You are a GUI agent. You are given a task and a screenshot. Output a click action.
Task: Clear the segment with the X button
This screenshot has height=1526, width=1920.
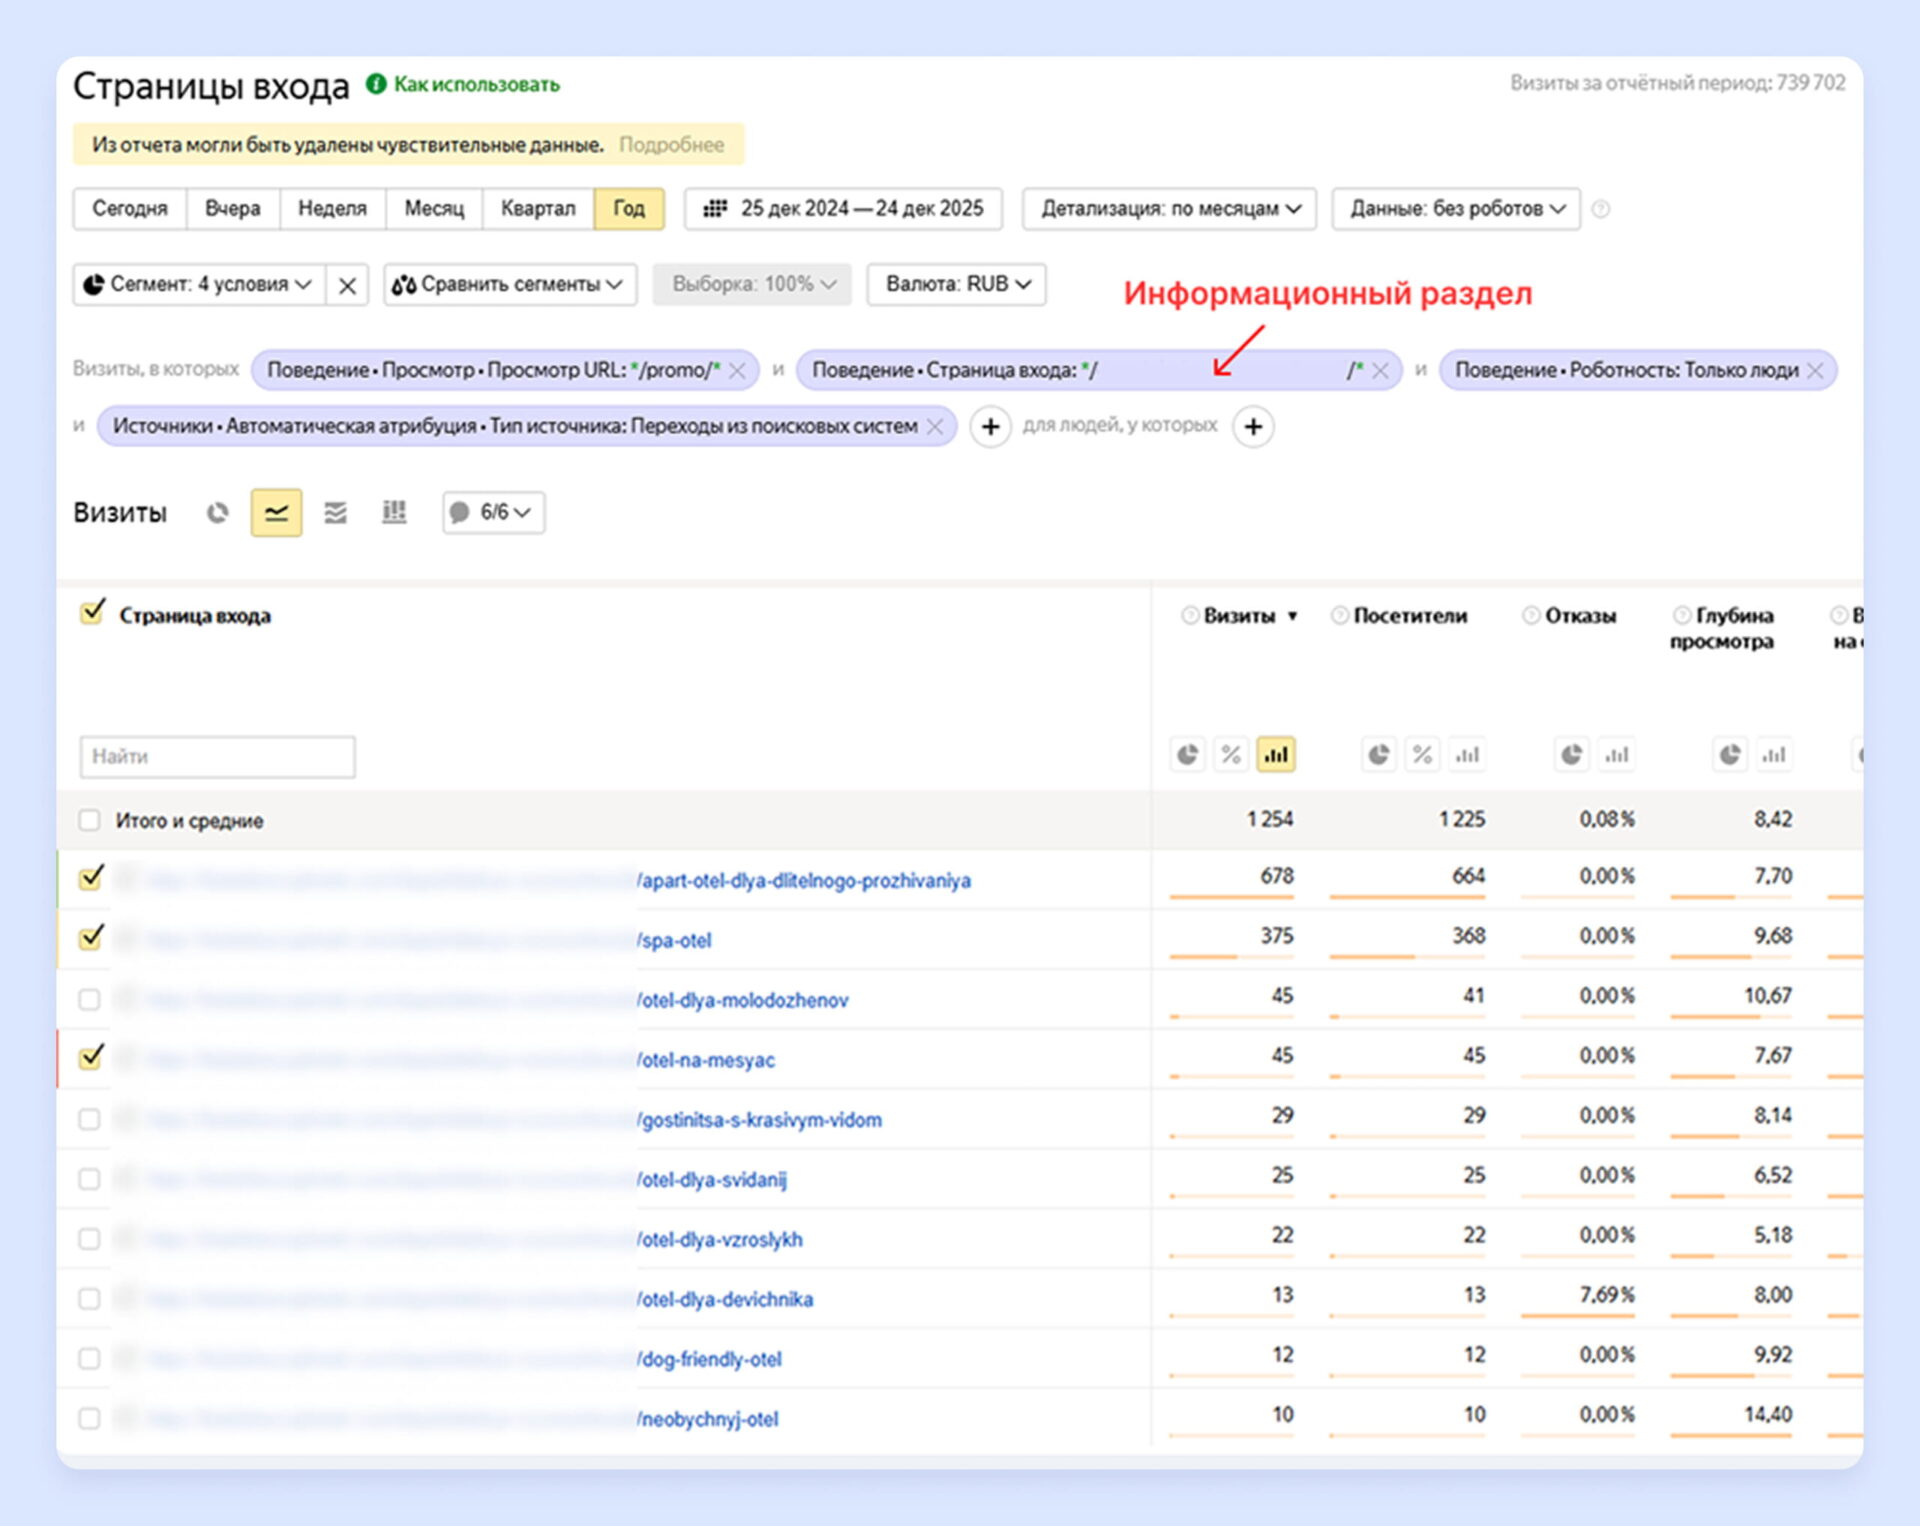point(347,286)
